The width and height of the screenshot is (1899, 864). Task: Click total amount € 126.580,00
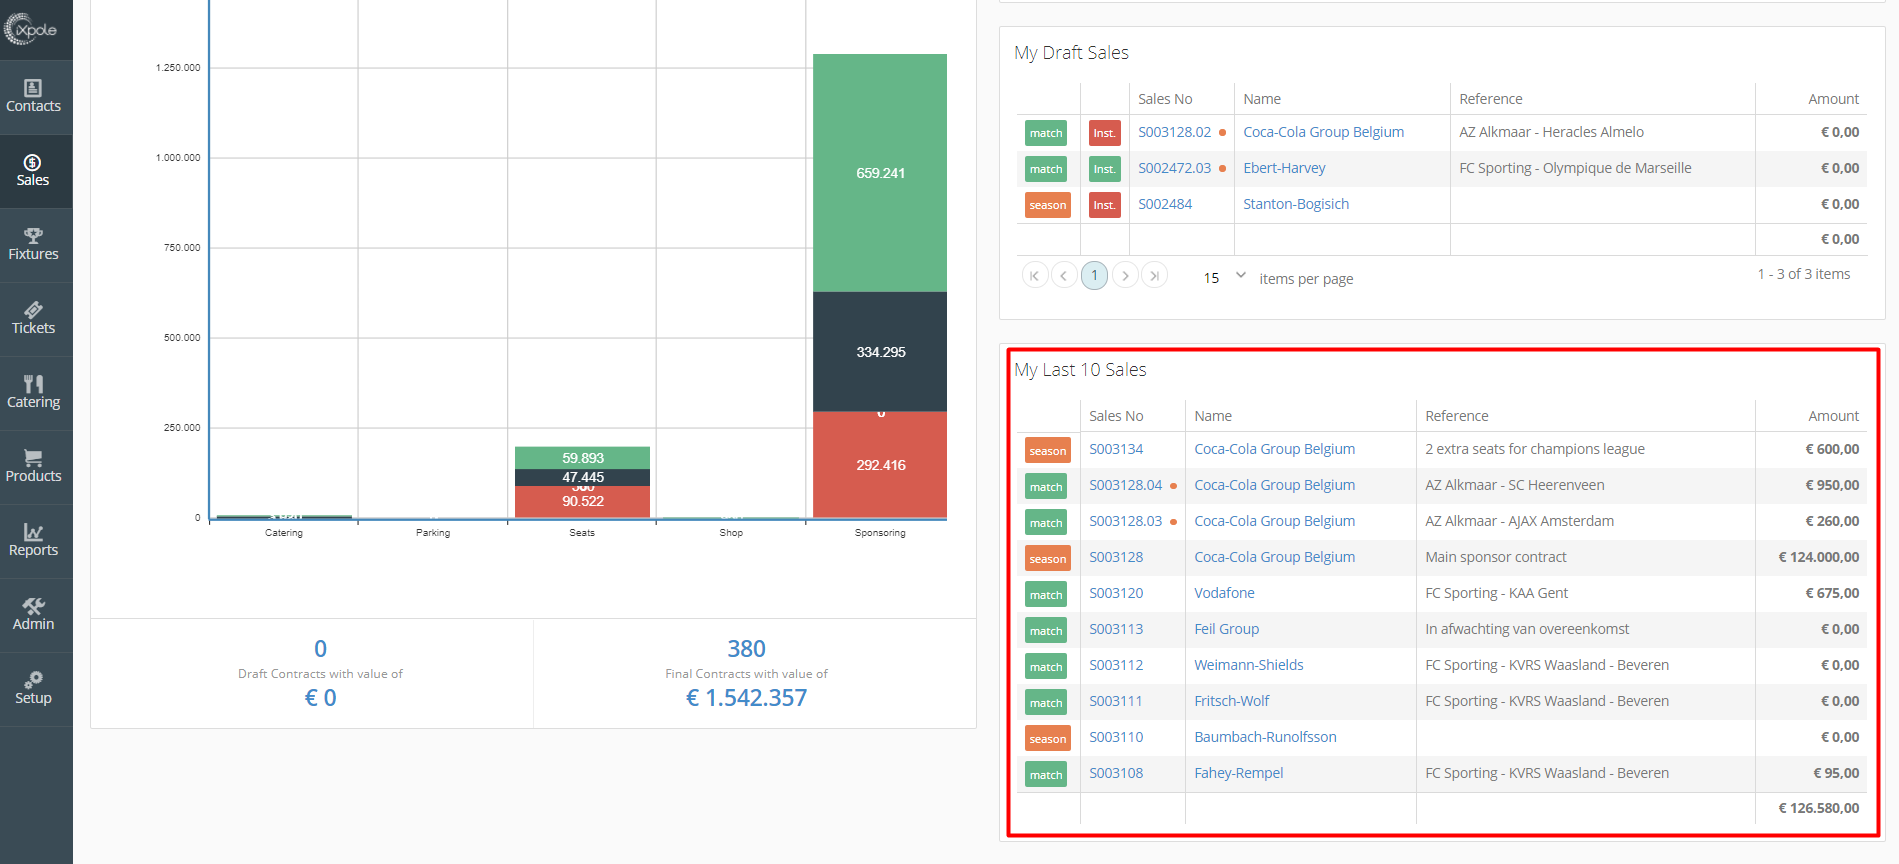(x=1818, y=808)
